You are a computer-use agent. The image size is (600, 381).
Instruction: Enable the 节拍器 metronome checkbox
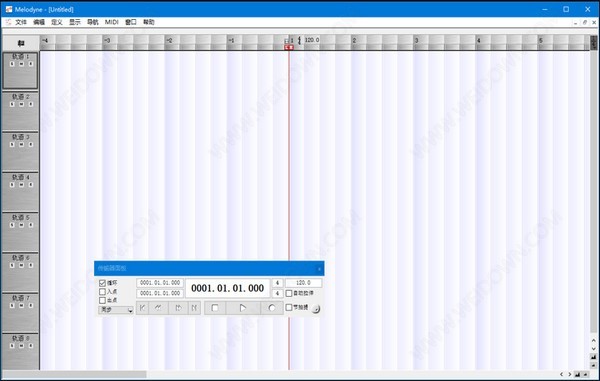click(x=289, y=307)
